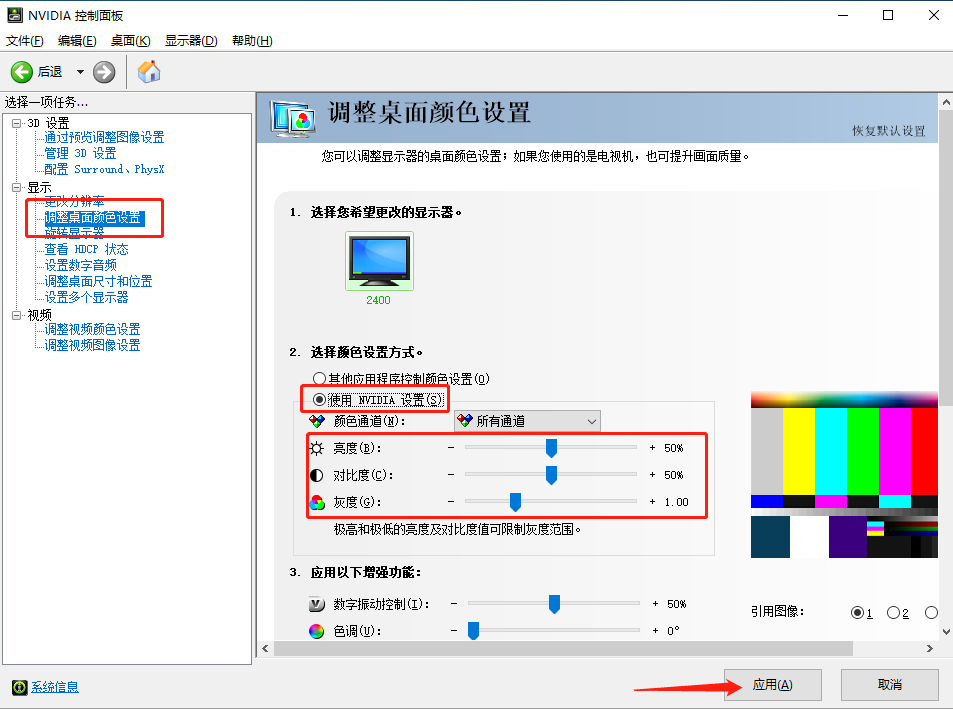The width and height of the screenshot is (953, 709).
Task: Select 使用 NVIDIA 设置 radio button
Action: coord(320,399)
